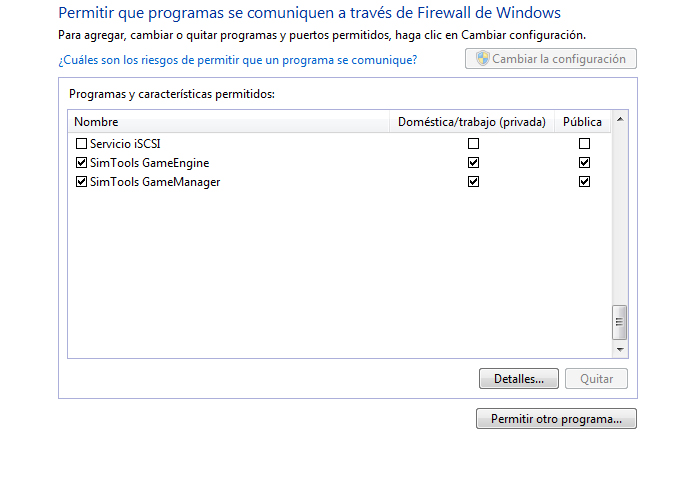Click the list's vertical scrollbar thumb
Image resolution: width=696 pixels, height=480 pixels.
click(620, 322)
